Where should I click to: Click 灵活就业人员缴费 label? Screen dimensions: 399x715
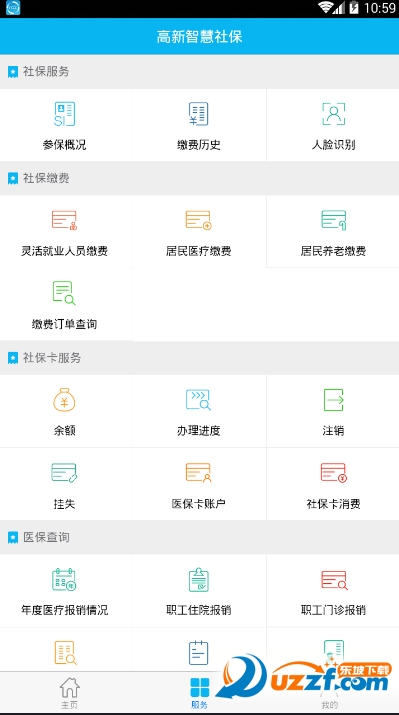point(64,251)
